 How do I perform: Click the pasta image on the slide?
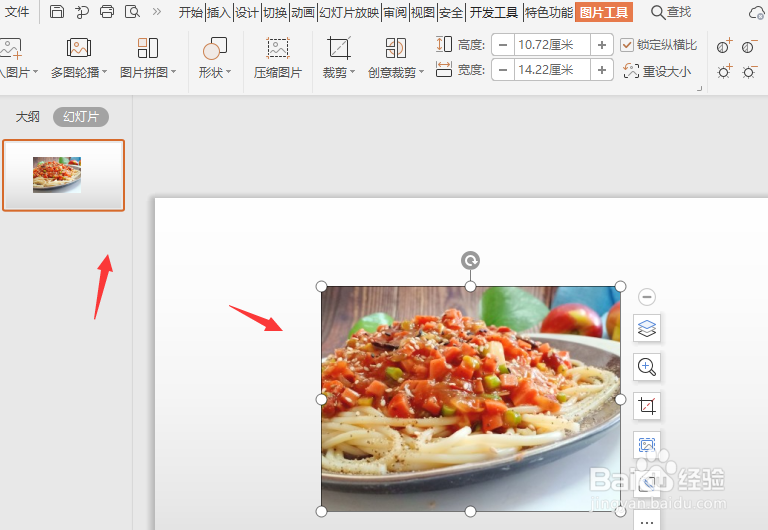click(x=471, y=399)
